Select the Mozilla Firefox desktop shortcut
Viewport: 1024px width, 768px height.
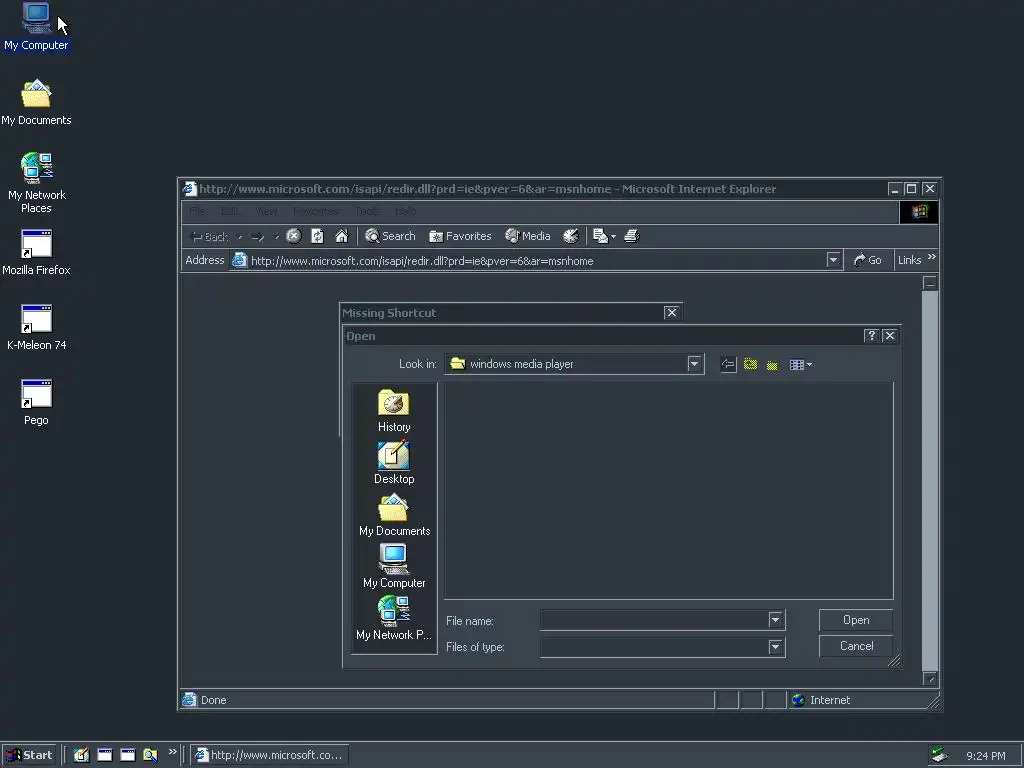coord(36,253)
